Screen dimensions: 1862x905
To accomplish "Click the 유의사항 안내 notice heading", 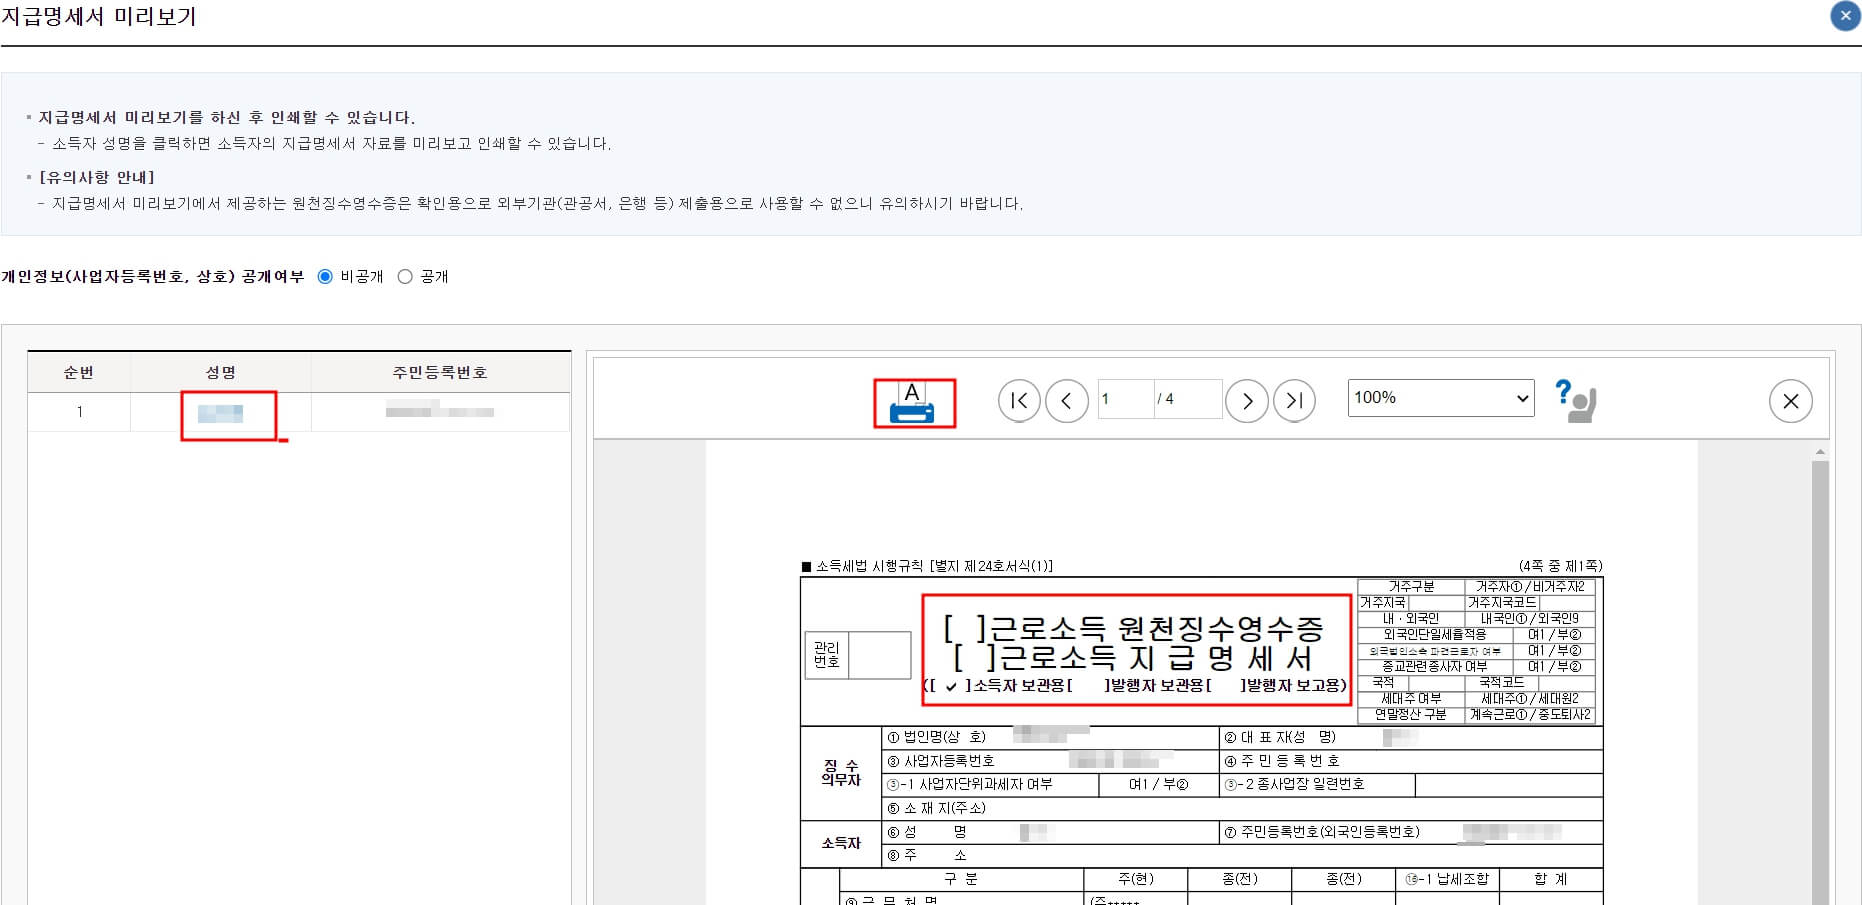I will pyautogui.click(x=96, y=178).
